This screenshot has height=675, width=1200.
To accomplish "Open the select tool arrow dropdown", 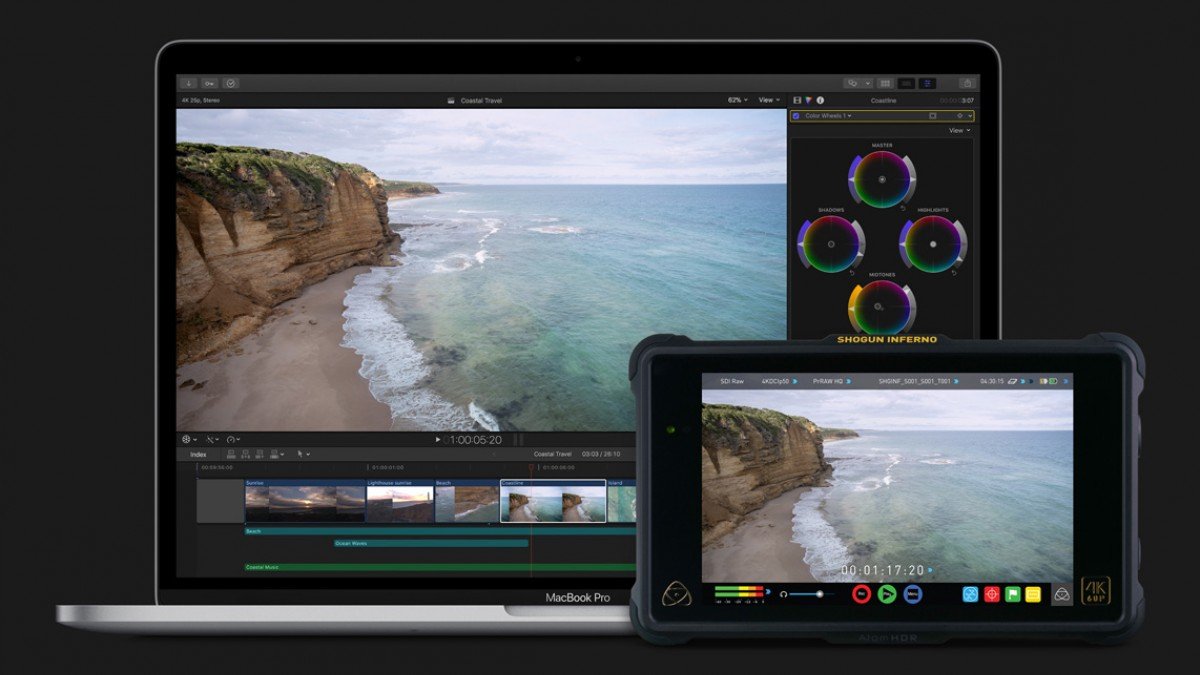I will pos(303,454).
